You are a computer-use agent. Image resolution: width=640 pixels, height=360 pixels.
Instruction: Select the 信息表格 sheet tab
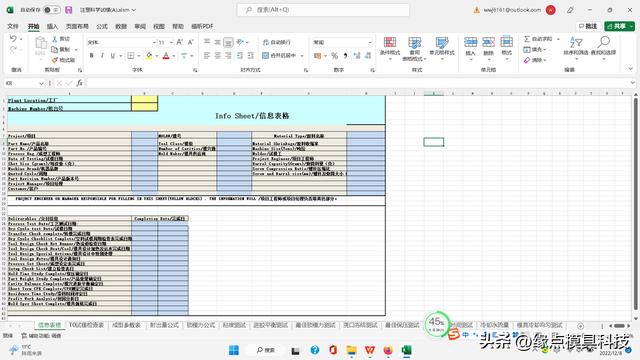coord(49,325)
